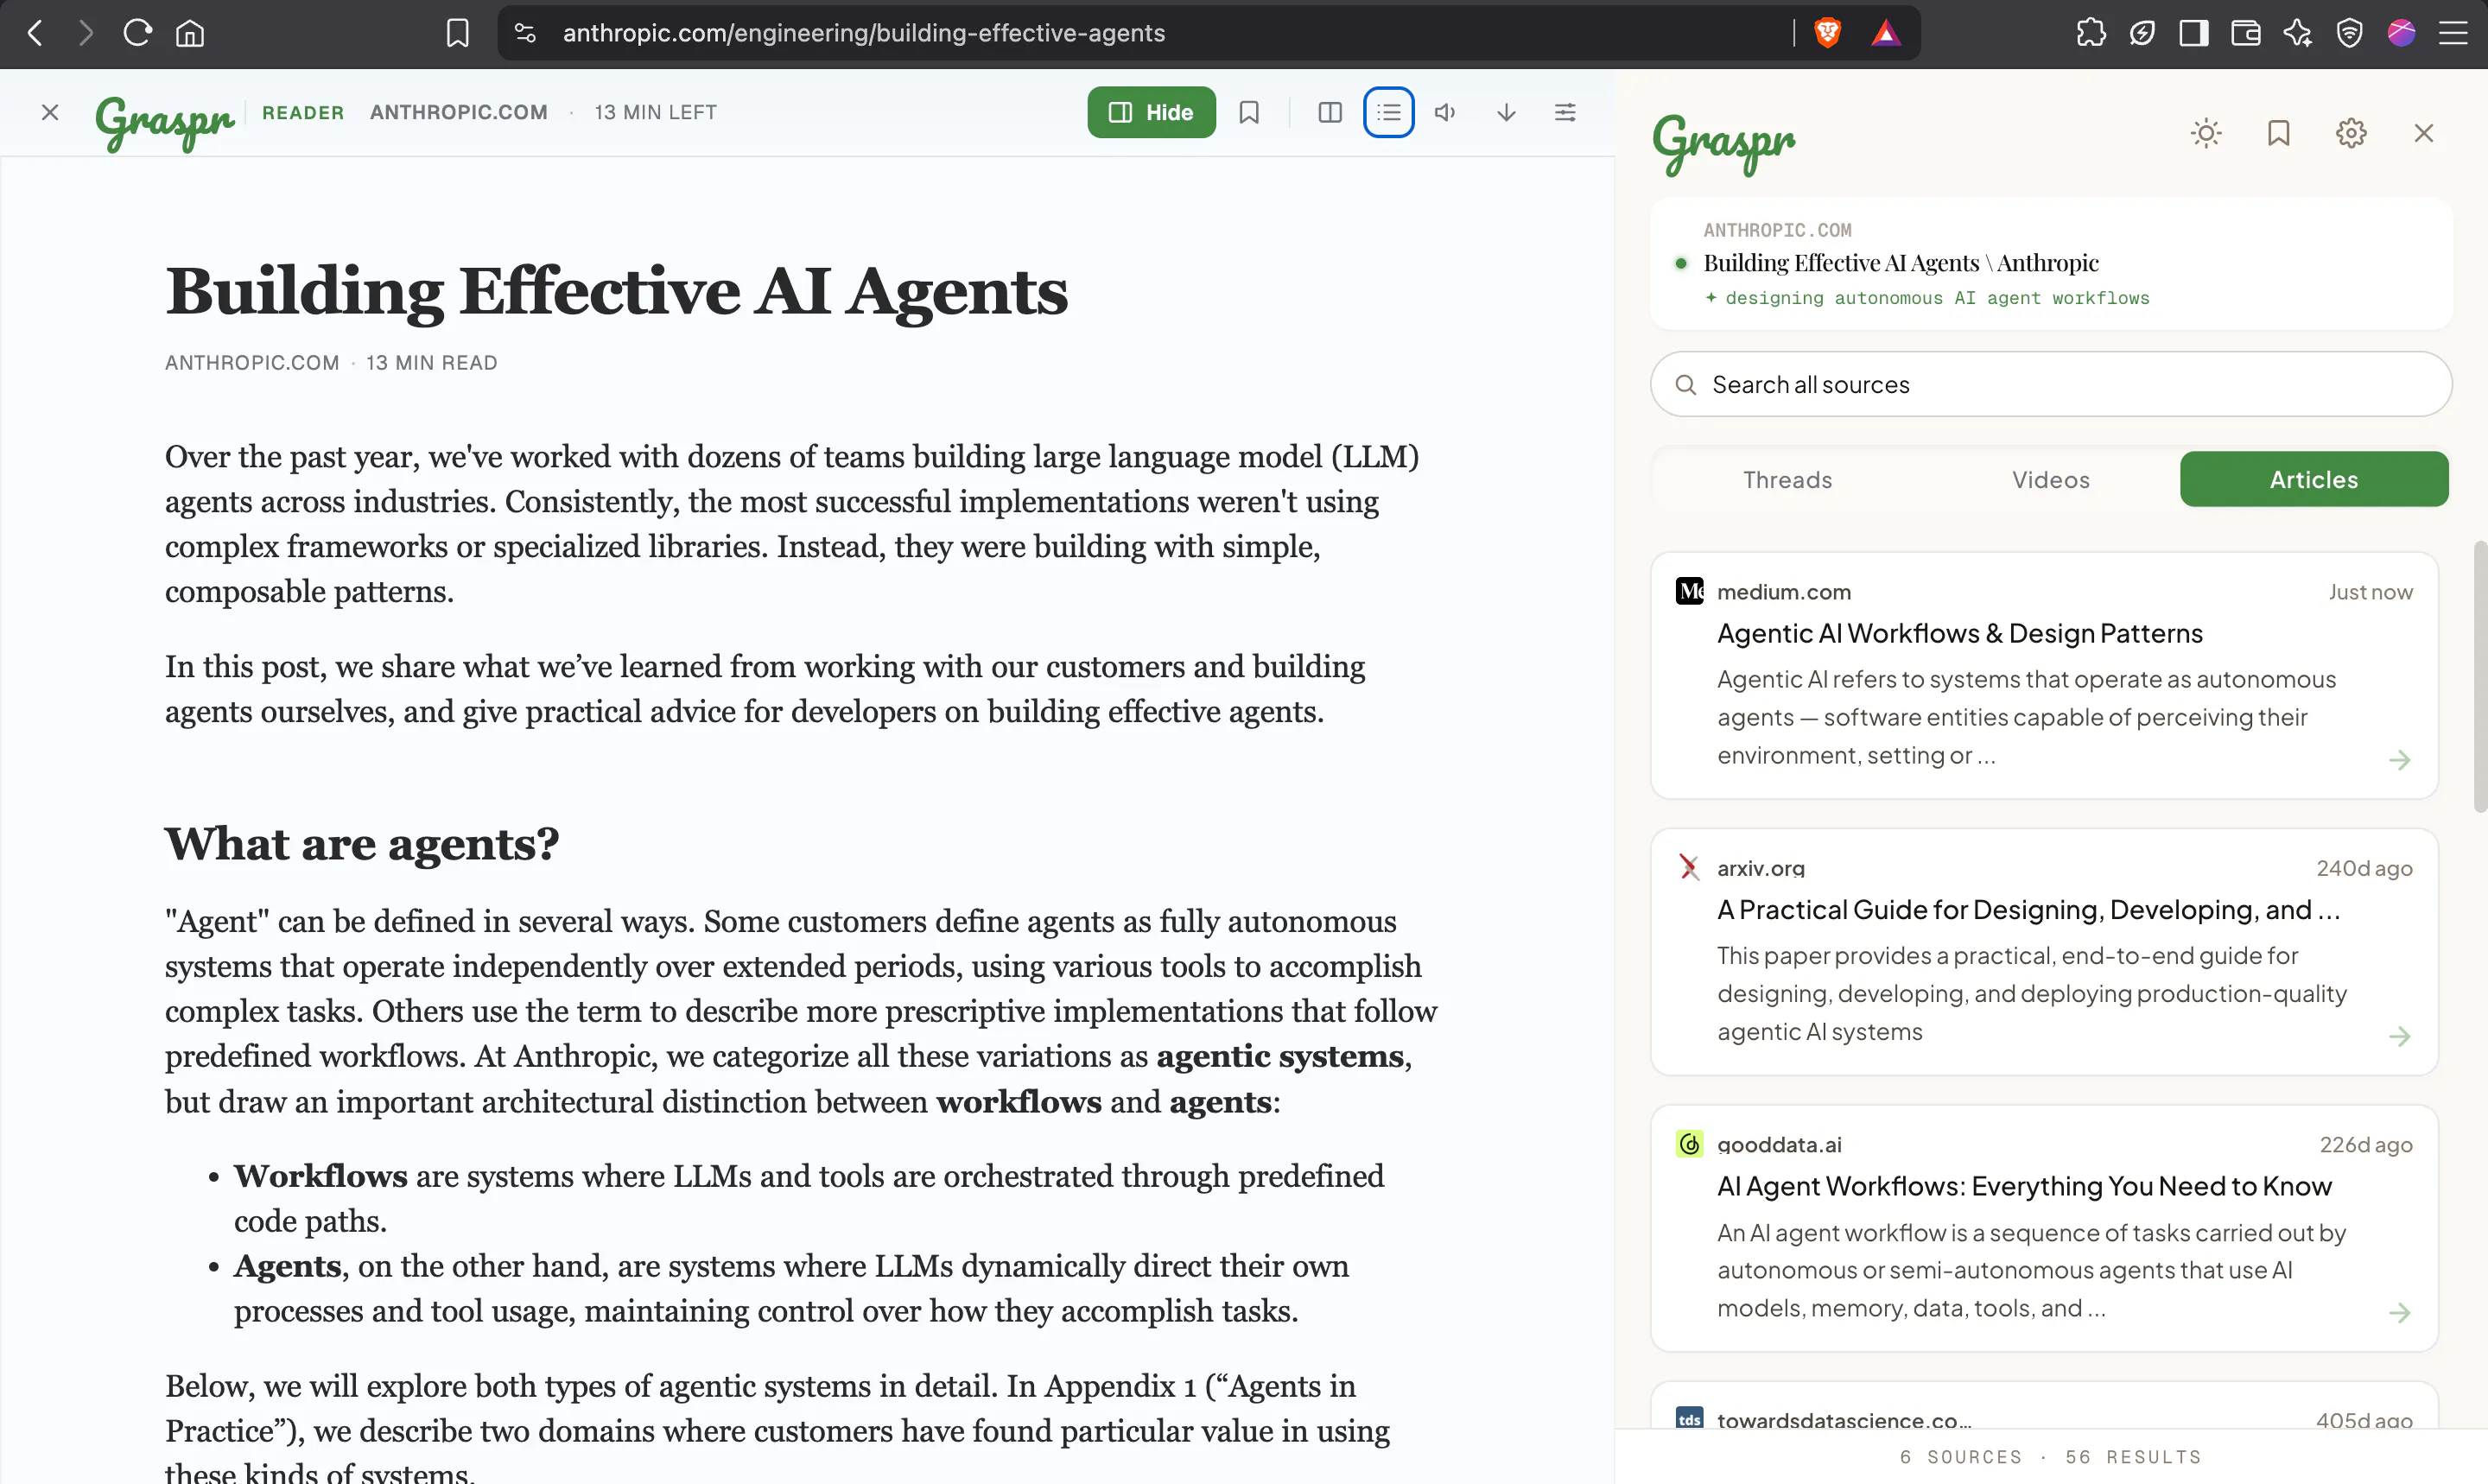This screenshot has height=1484, width=2488.
Task: Open the Agentic AI Workflows & Design Patterns article
Action: 1960,633
